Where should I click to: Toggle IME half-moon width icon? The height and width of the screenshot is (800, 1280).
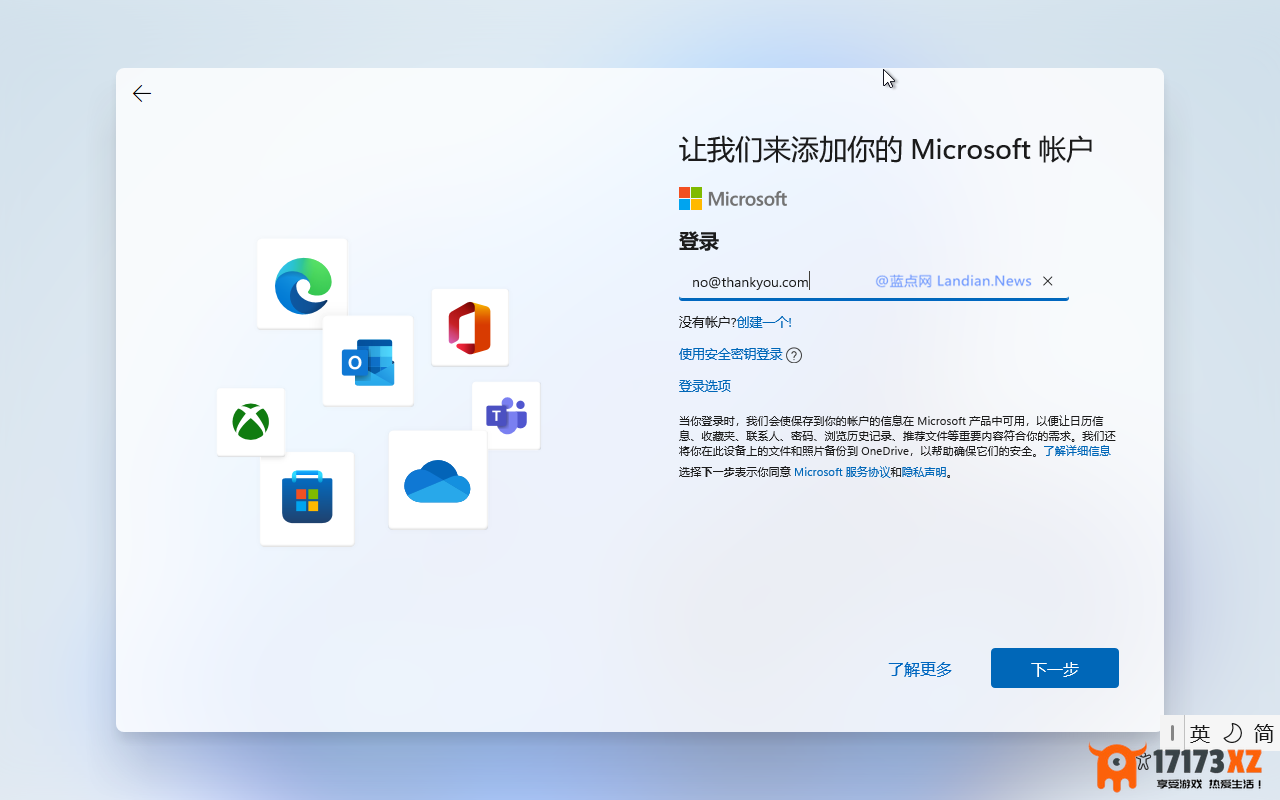click(1233, 734)
